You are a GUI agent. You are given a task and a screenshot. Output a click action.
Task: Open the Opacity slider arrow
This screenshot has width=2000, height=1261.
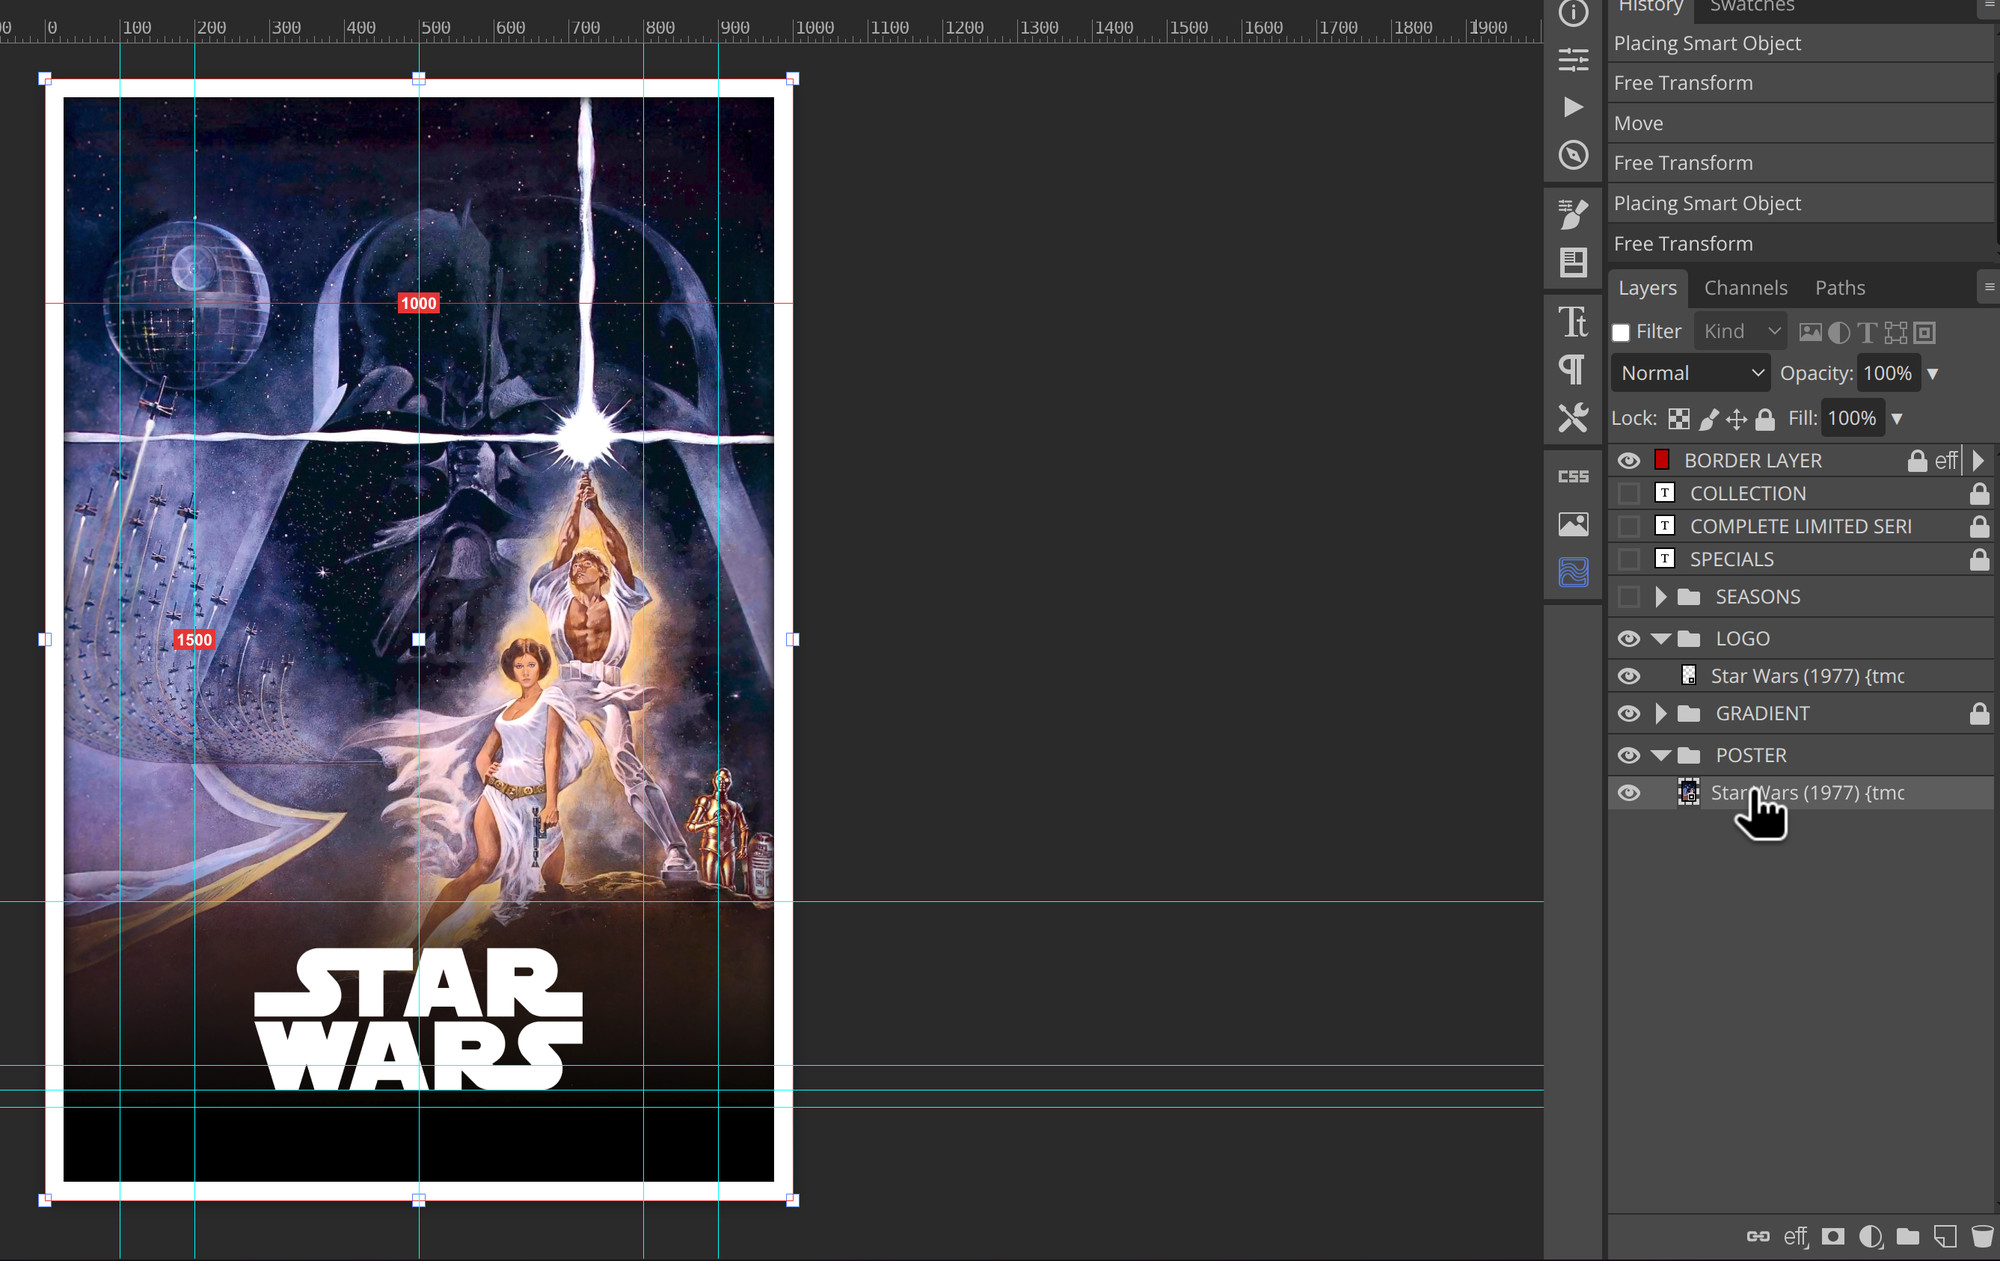(1933, 374)
